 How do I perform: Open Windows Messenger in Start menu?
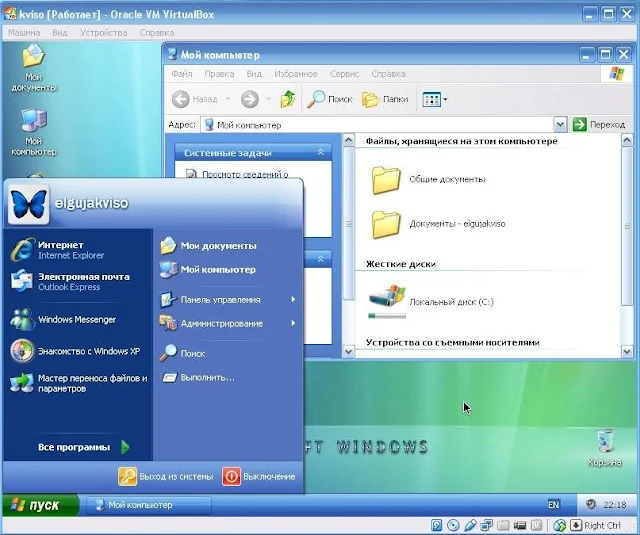tap(63, 320)
